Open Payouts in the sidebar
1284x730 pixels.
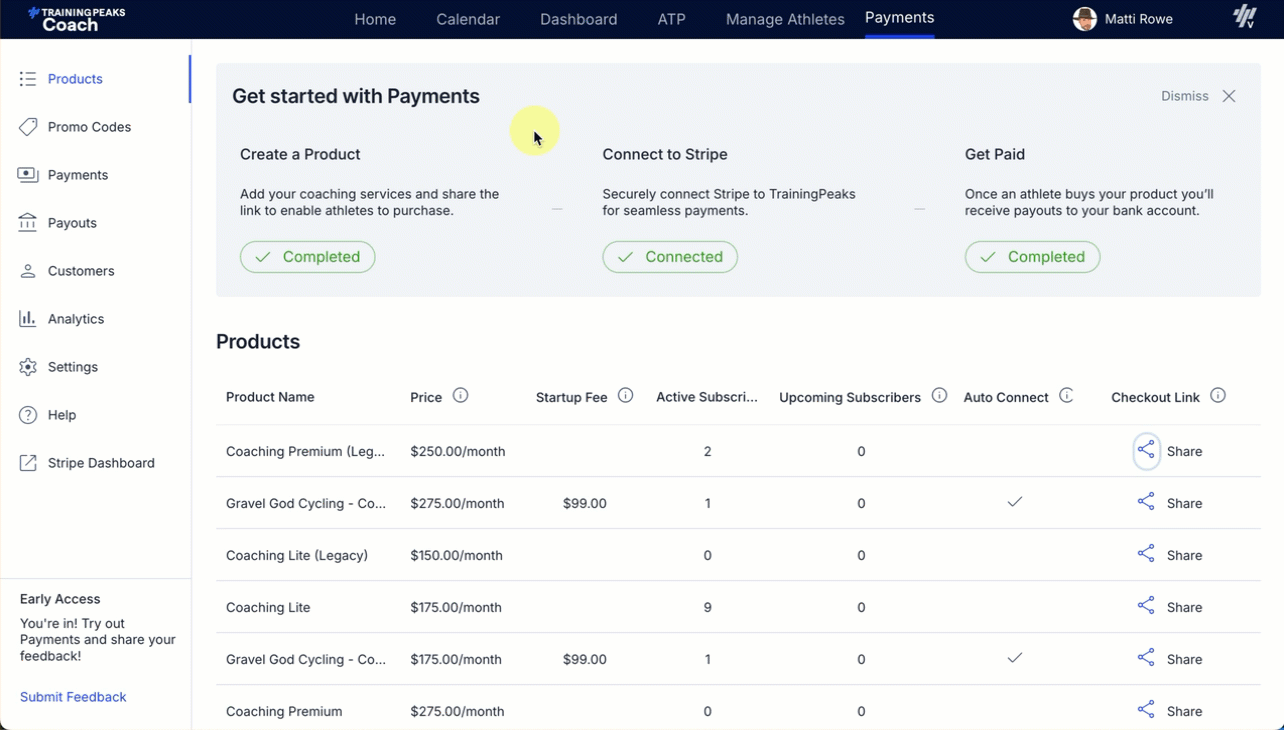pyautogui.click(x=72, y=223)
